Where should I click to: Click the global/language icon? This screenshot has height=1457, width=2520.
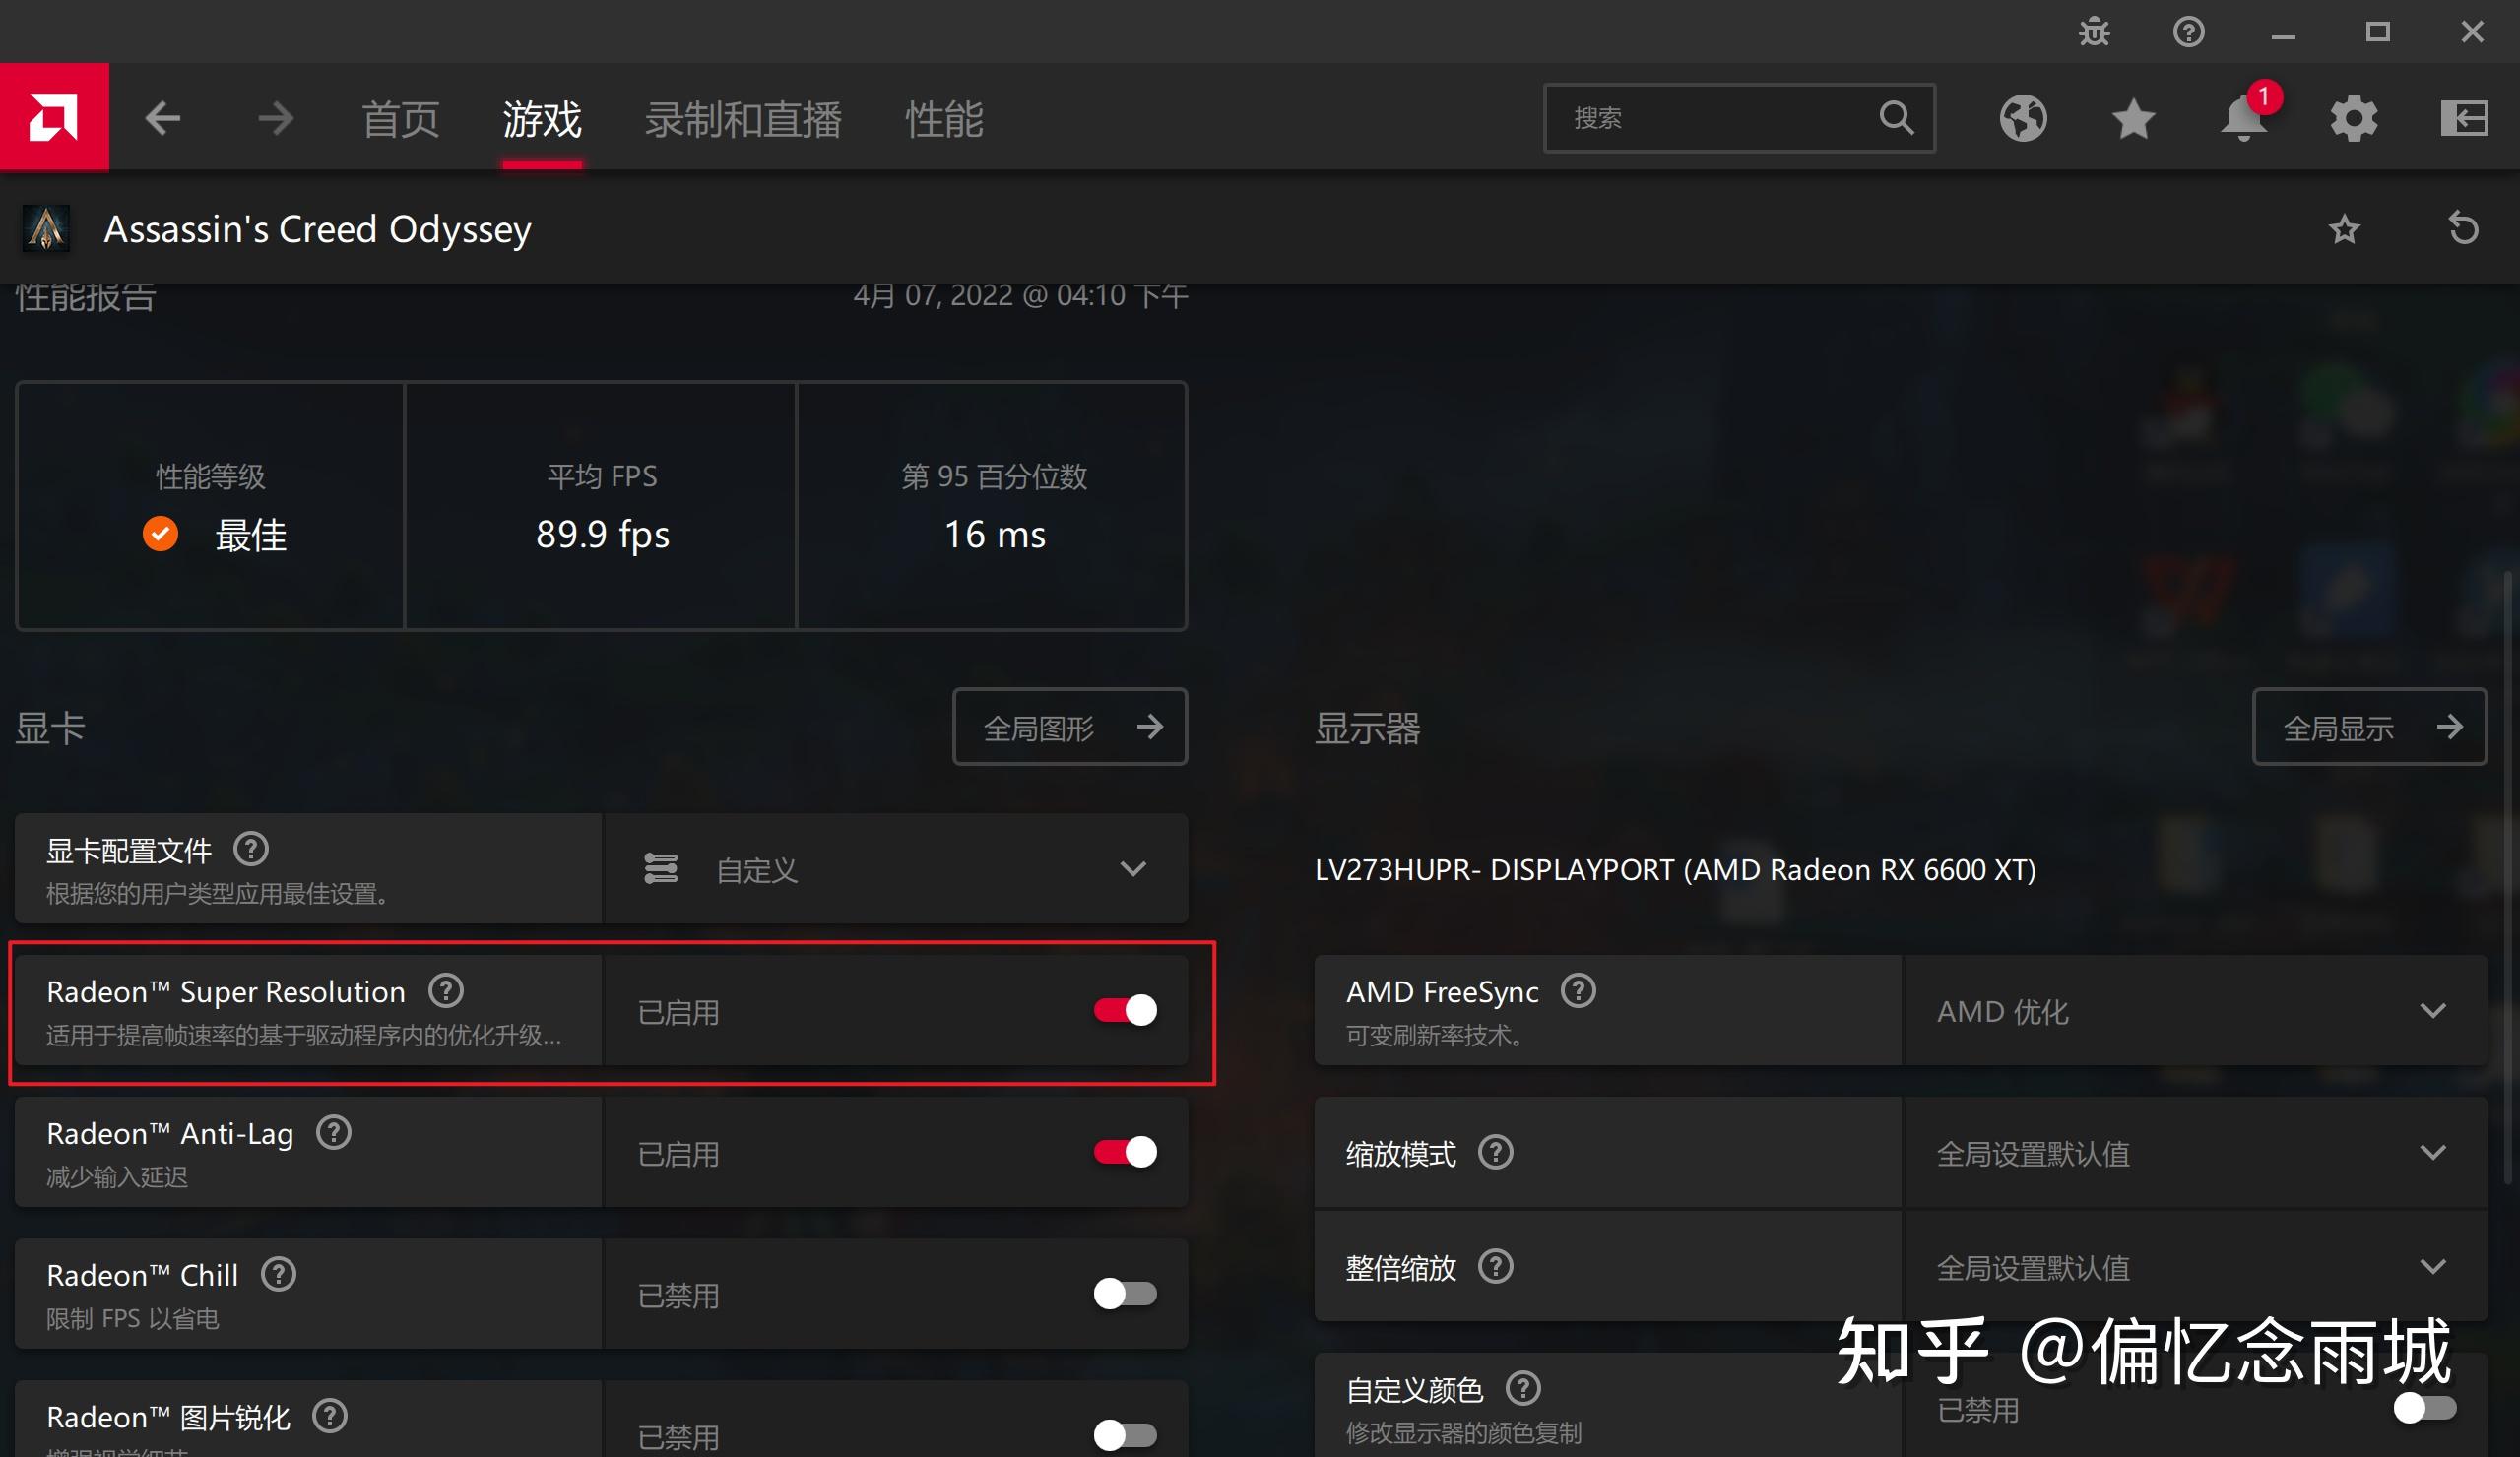[x=2021, y=118]
